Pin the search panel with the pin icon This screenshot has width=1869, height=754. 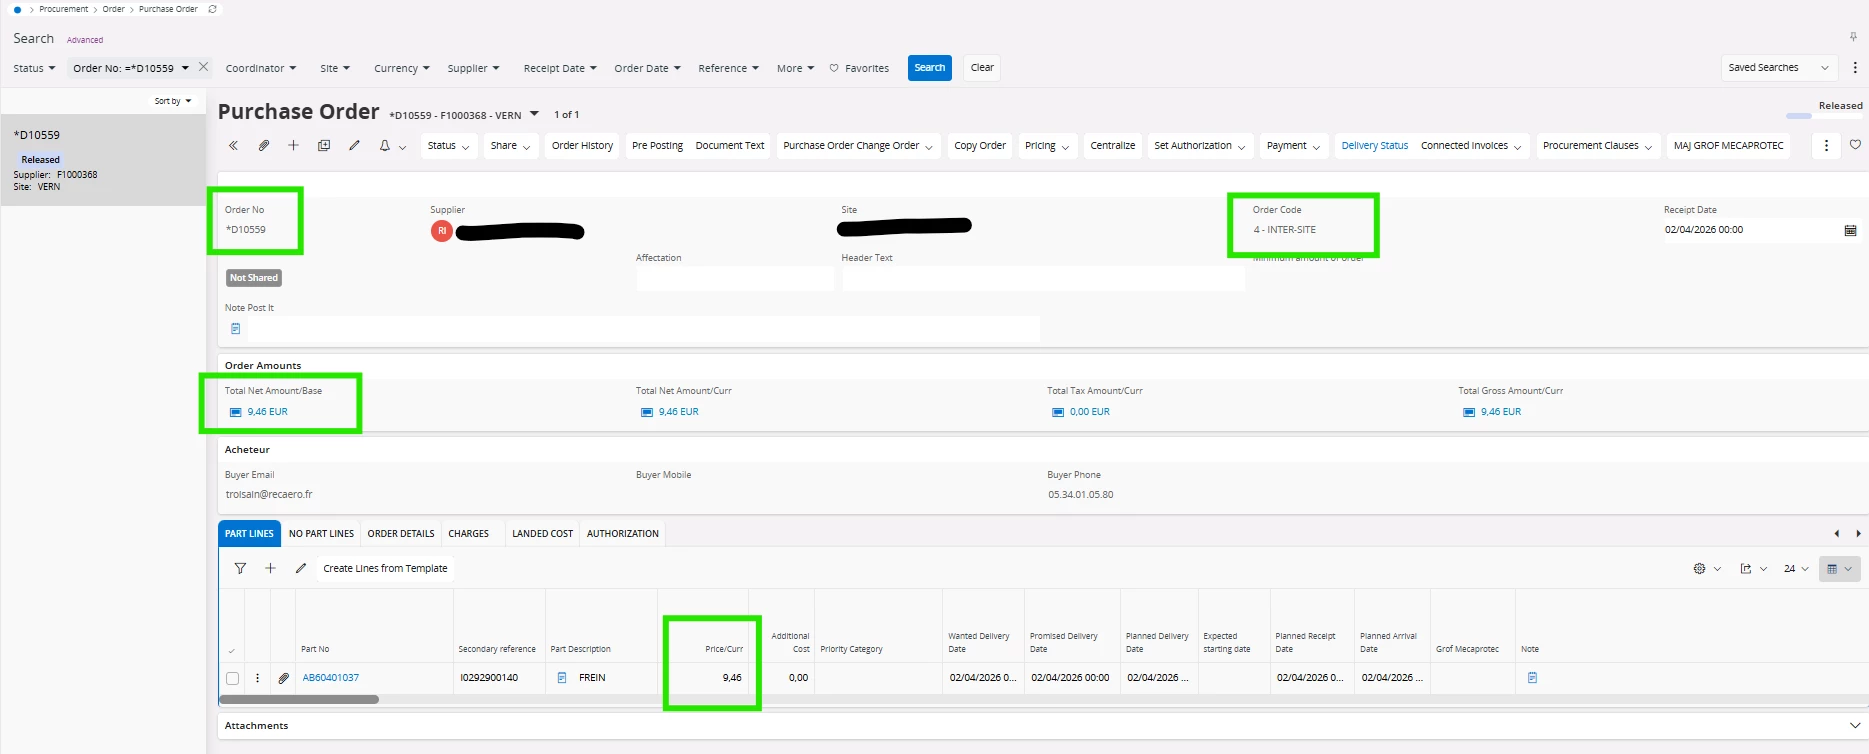pyautogui.click(x=1853, y=37)
